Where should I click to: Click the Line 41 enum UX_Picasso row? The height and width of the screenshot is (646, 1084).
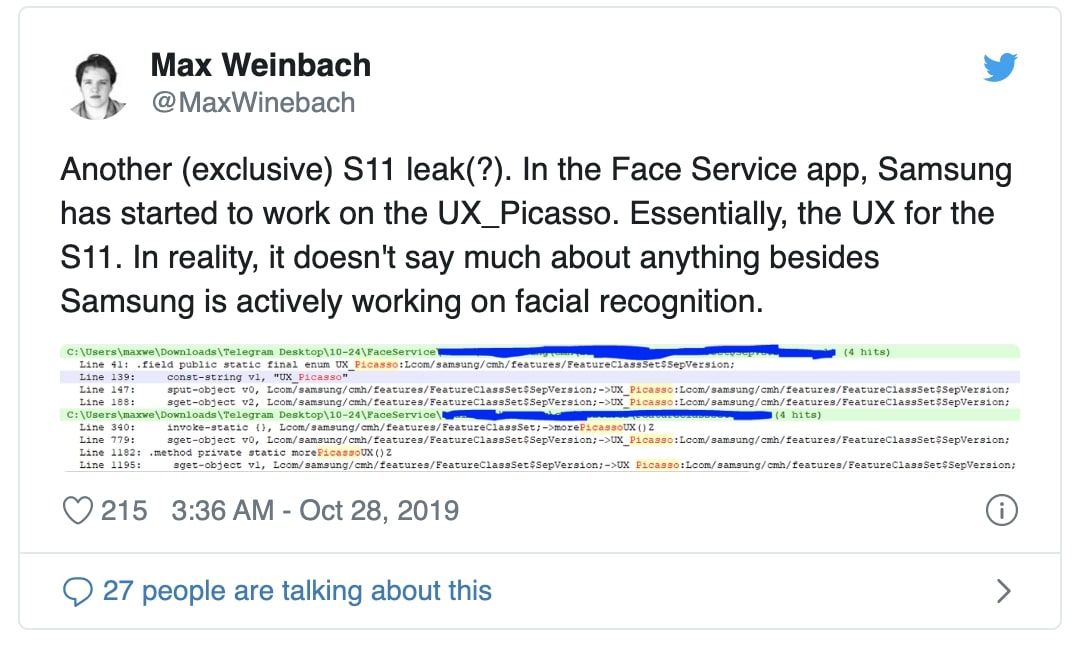pos(400,365)
